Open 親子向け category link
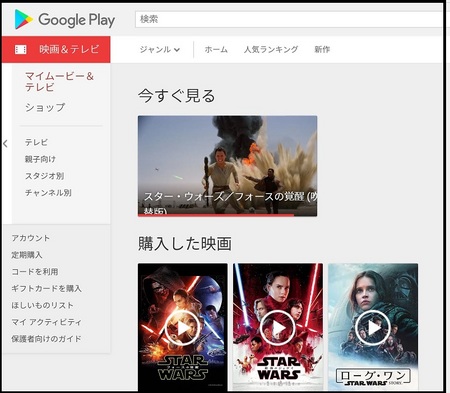The image size is (450, 393). point(40,159)
